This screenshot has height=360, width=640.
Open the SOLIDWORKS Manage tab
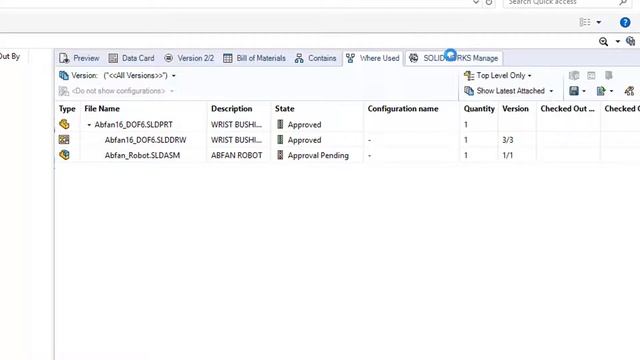(x=453, y=58)
